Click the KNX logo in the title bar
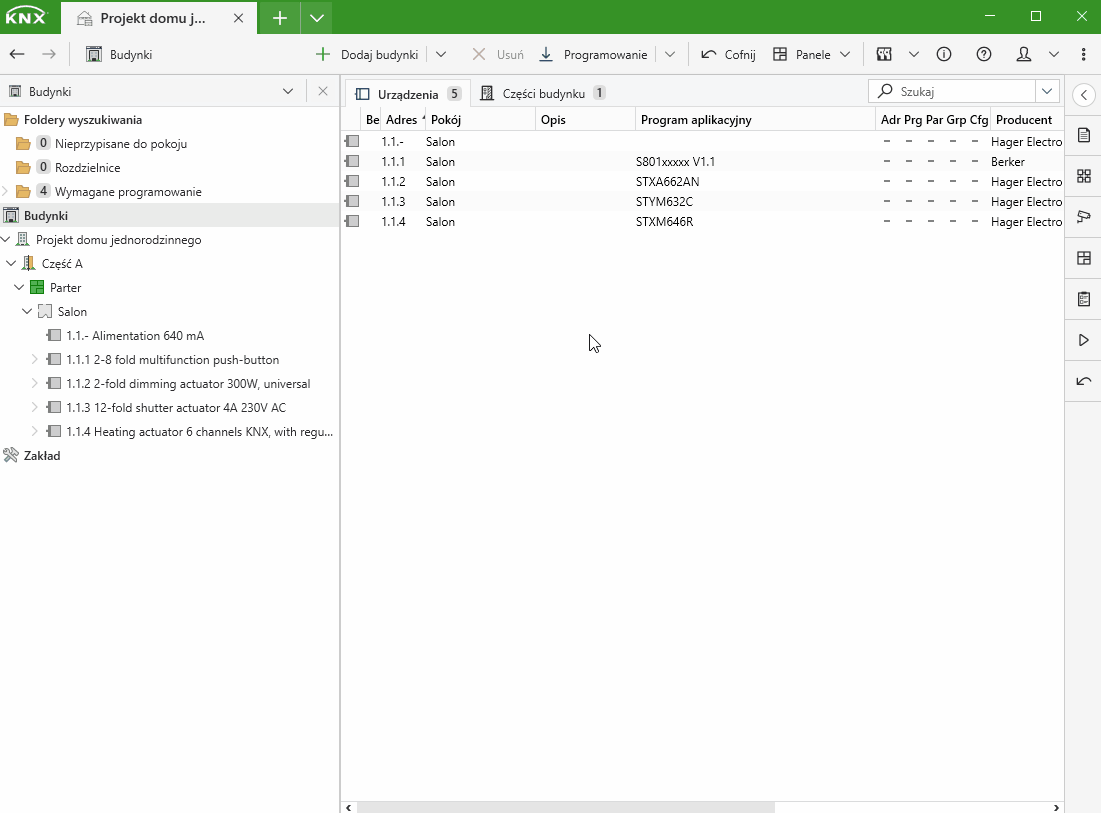This screenshot has height=813, width=1101. (x=27, y=17)
